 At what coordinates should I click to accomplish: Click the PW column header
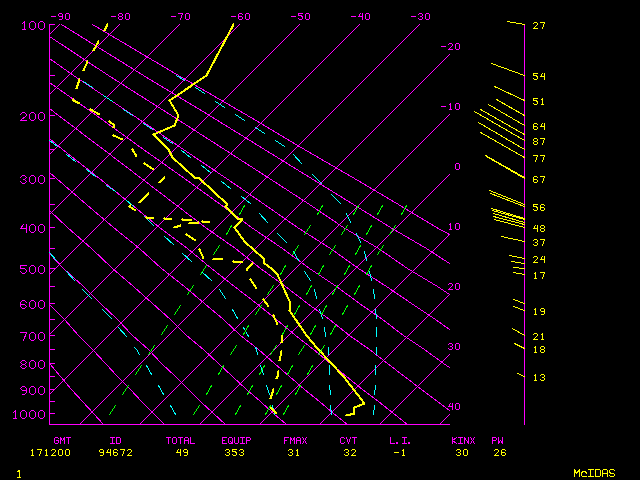click(499, 440)
